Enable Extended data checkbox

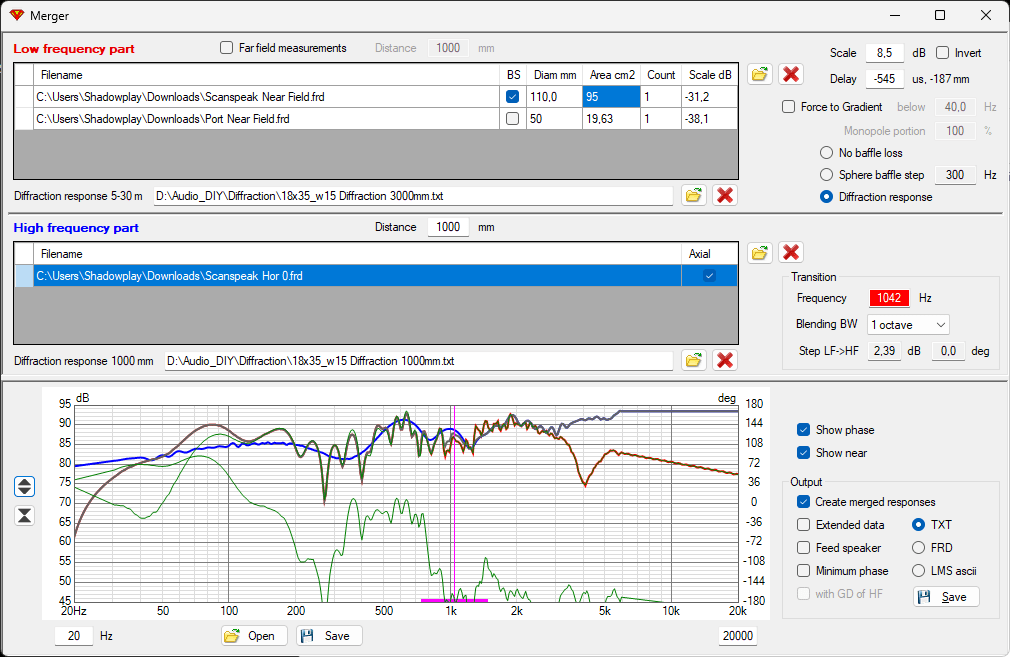(803, 525)
